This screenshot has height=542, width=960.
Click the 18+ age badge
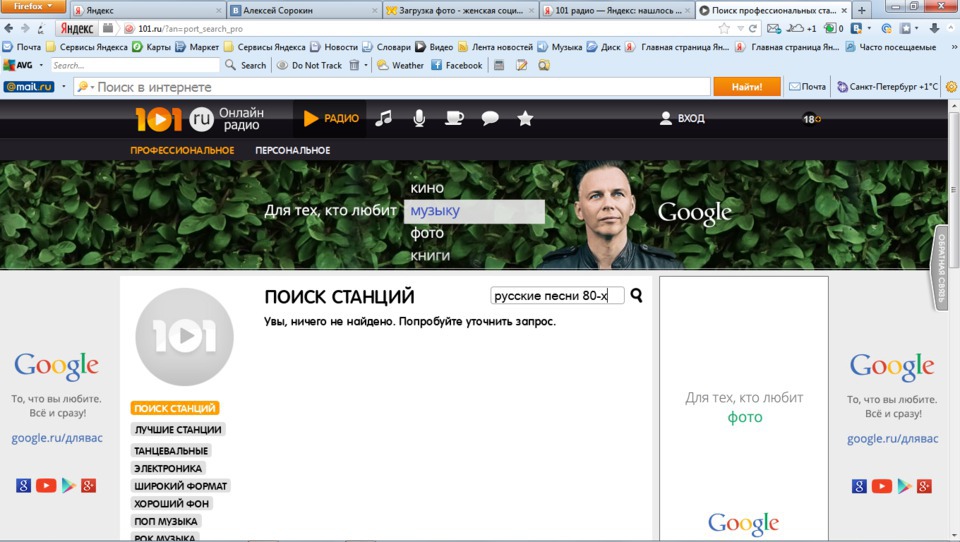pyautogui.click(x=812, y=119)
